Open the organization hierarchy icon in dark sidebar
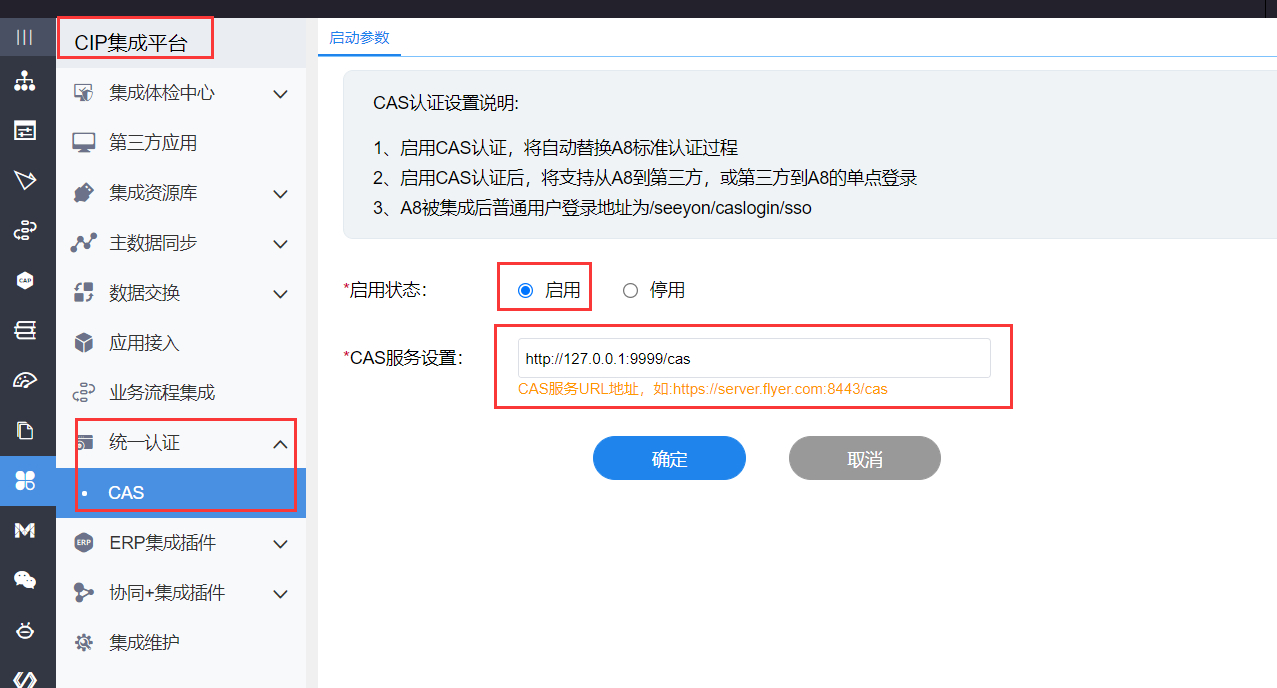The width and height of the screenshot is (1277, 688). (x=24, y=82)
